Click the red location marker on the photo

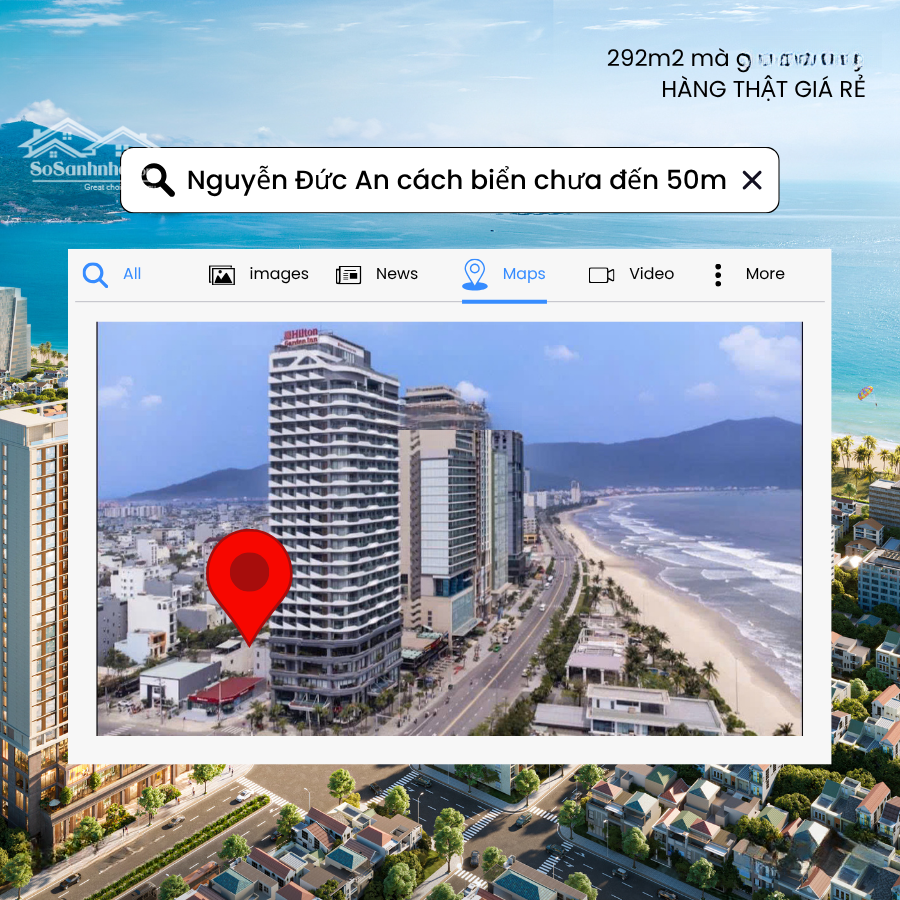click(x=249, y=575)
